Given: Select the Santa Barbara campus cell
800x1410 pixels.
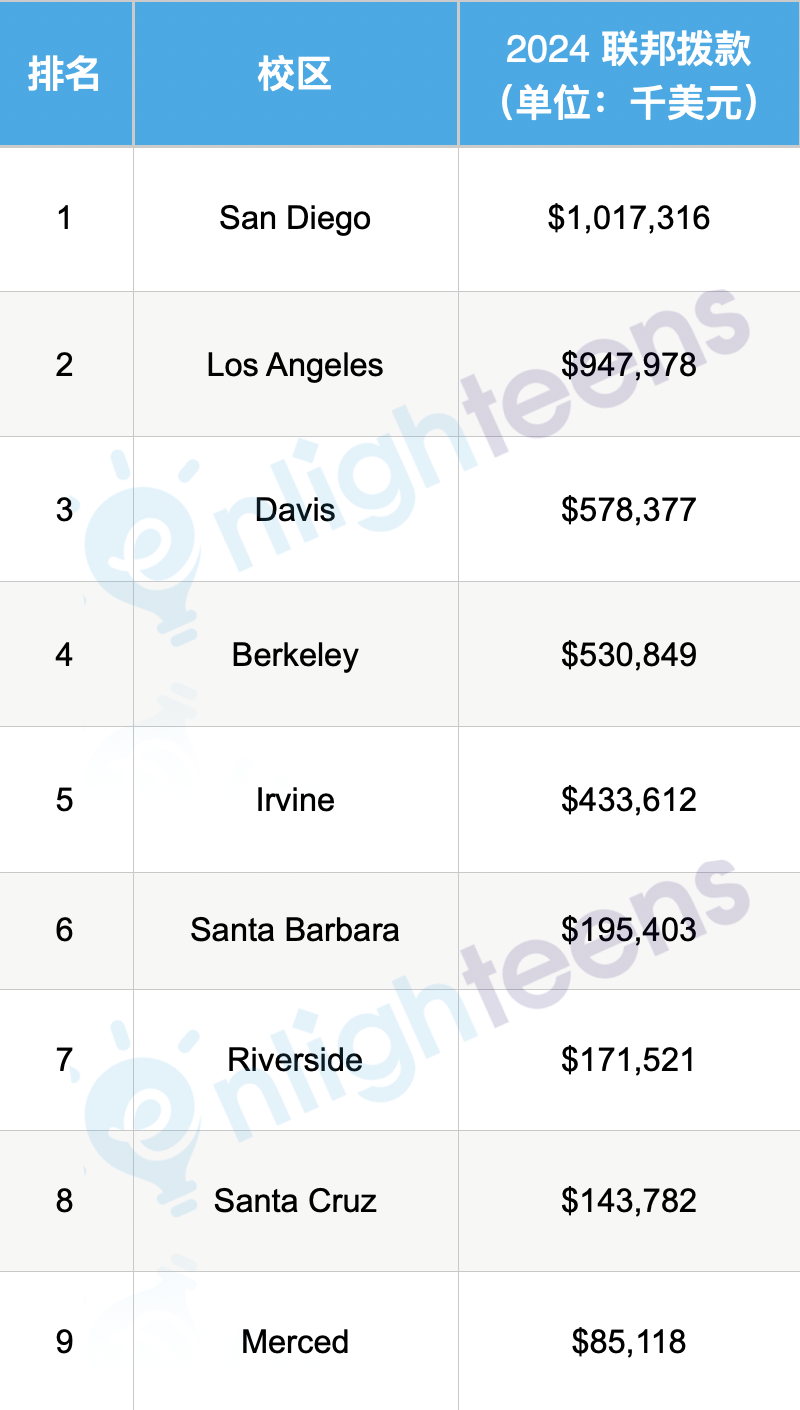Looking at the screenshot, I should point(295,929).
